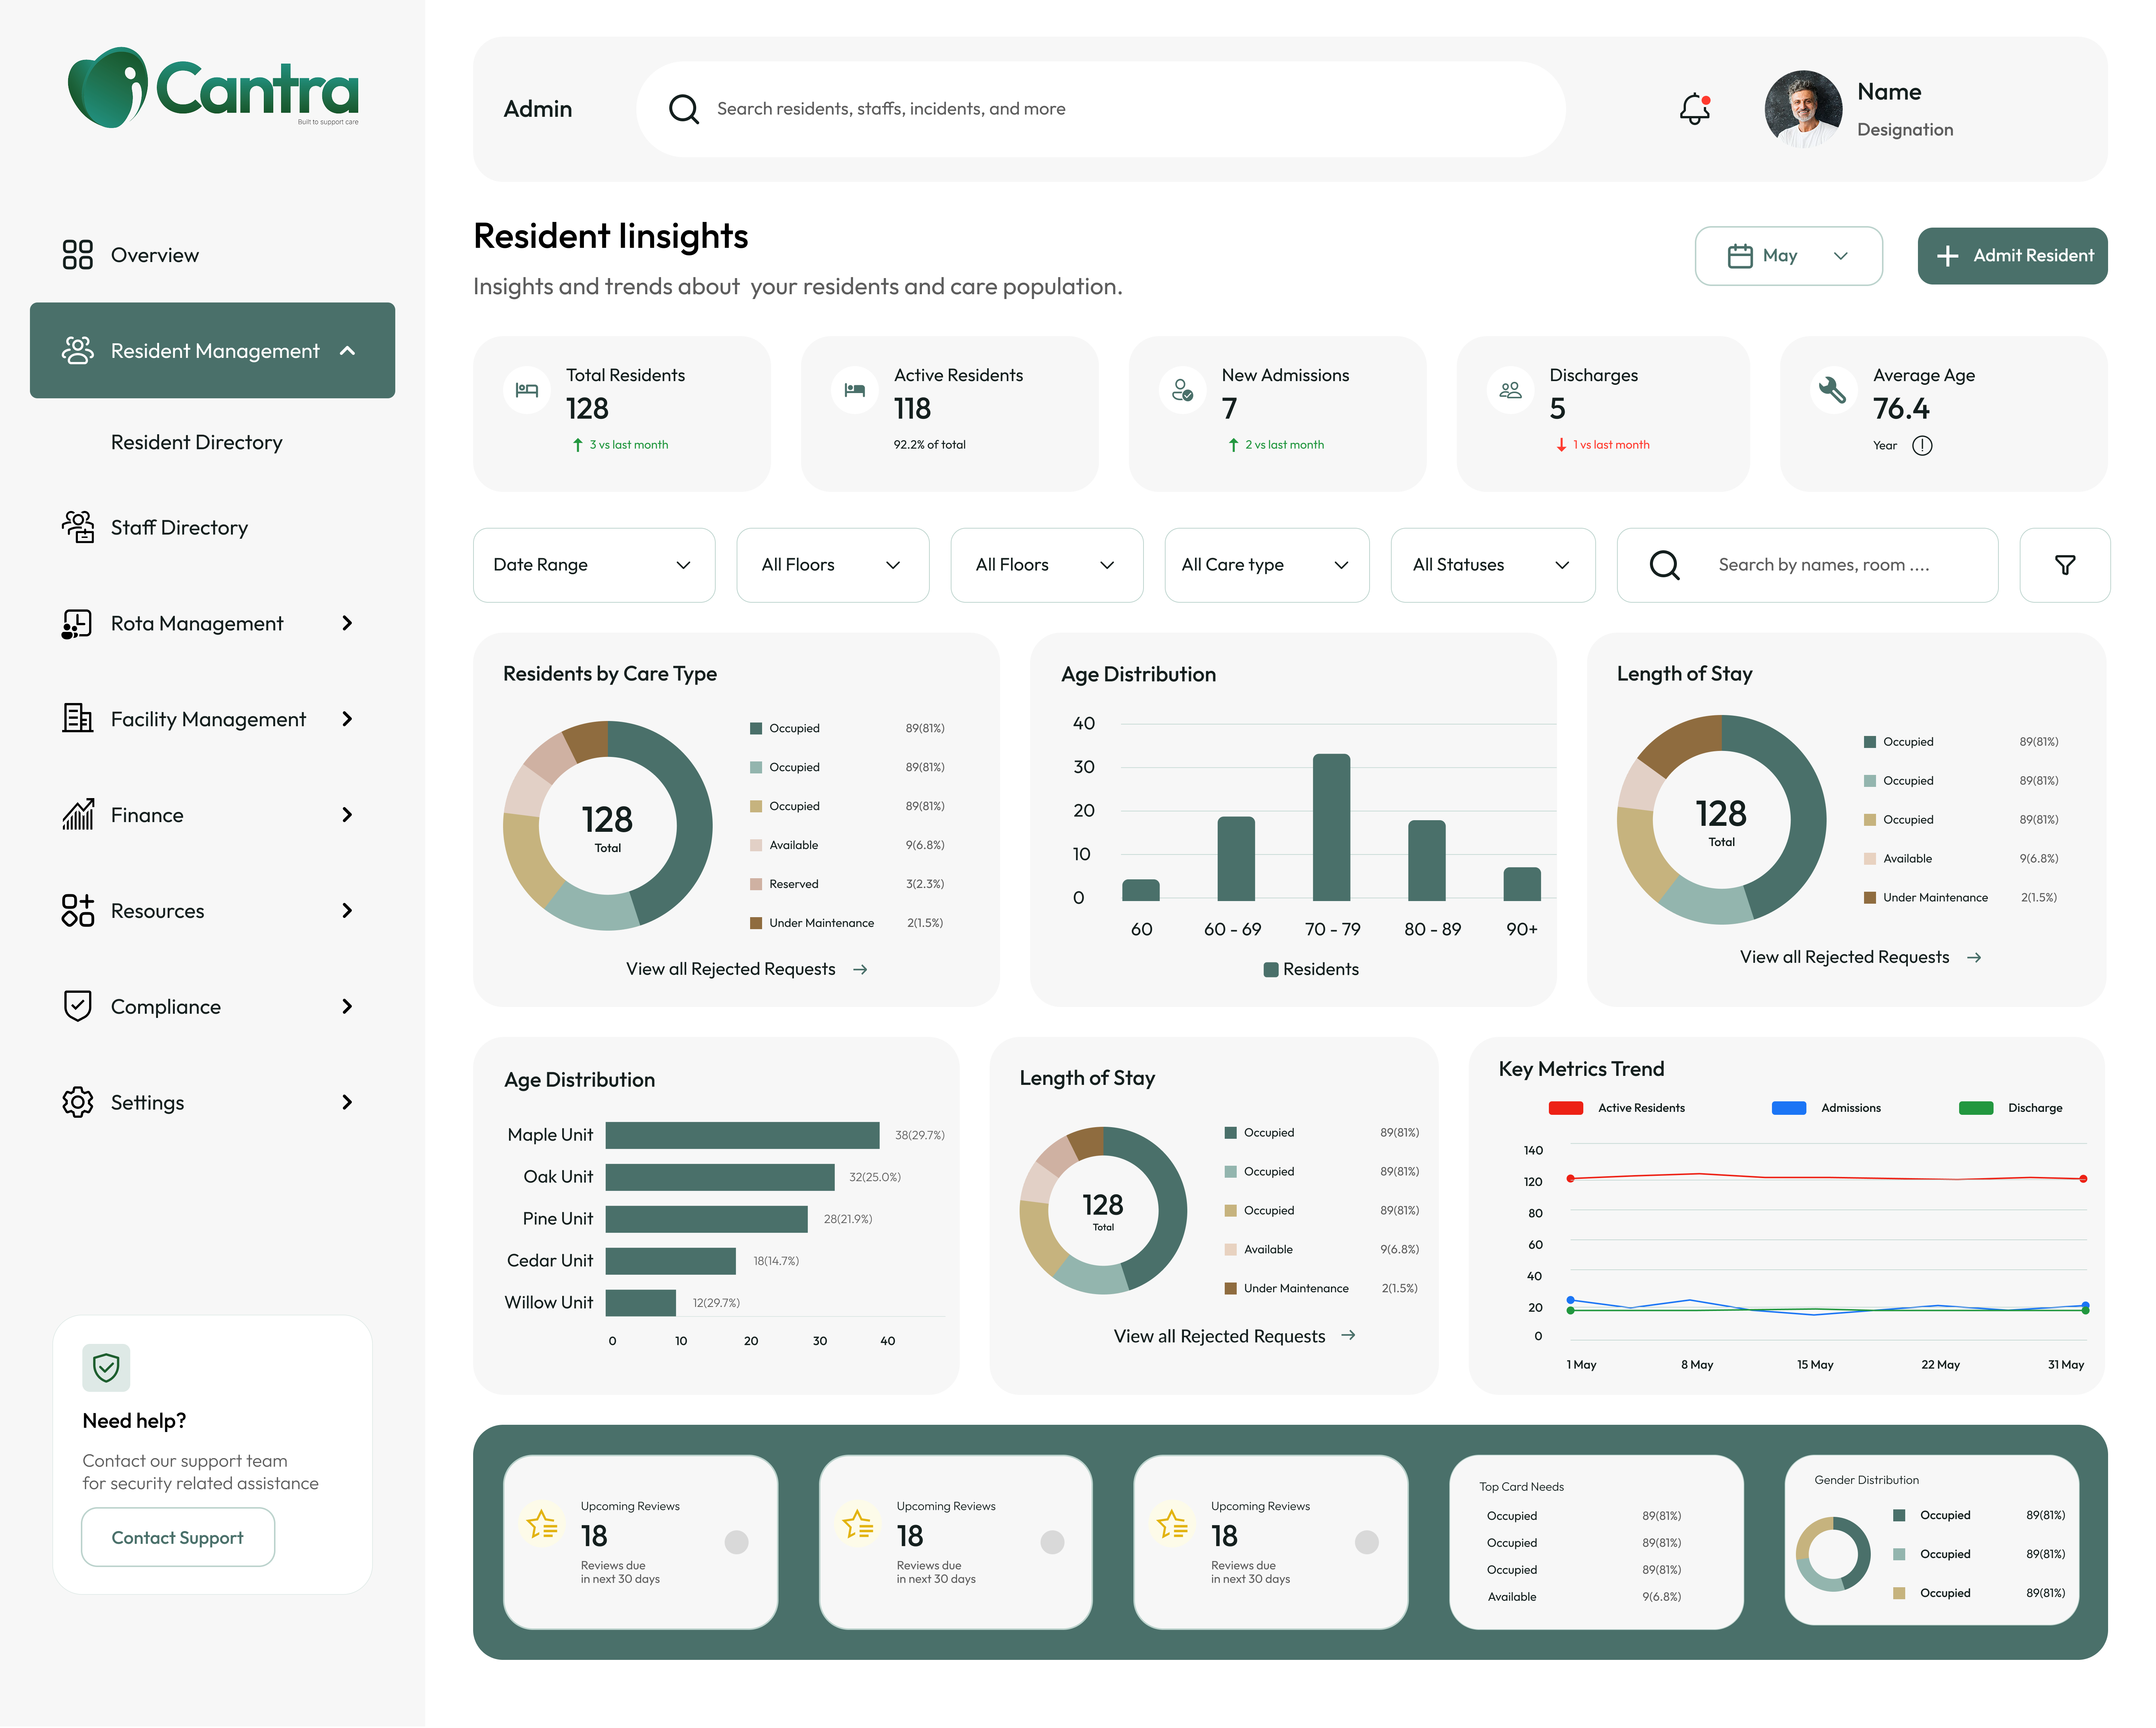Collapse Resident Management chevron
The image size is (2156, 1728).
[x=347, y=351]
